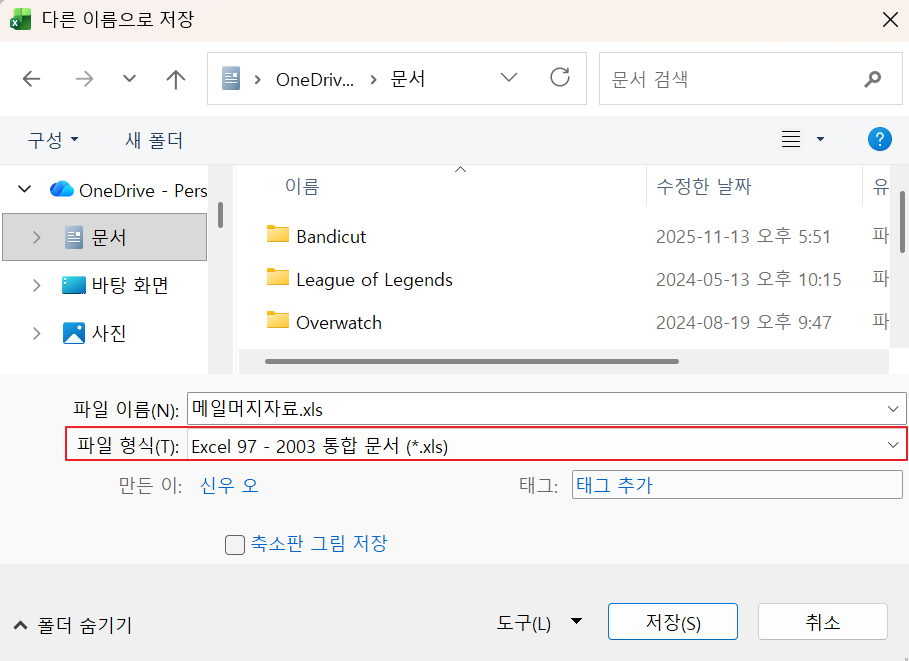909x661 pixels.
Task: Go up to parent folder with up arrow
Action: pos(175,78)
